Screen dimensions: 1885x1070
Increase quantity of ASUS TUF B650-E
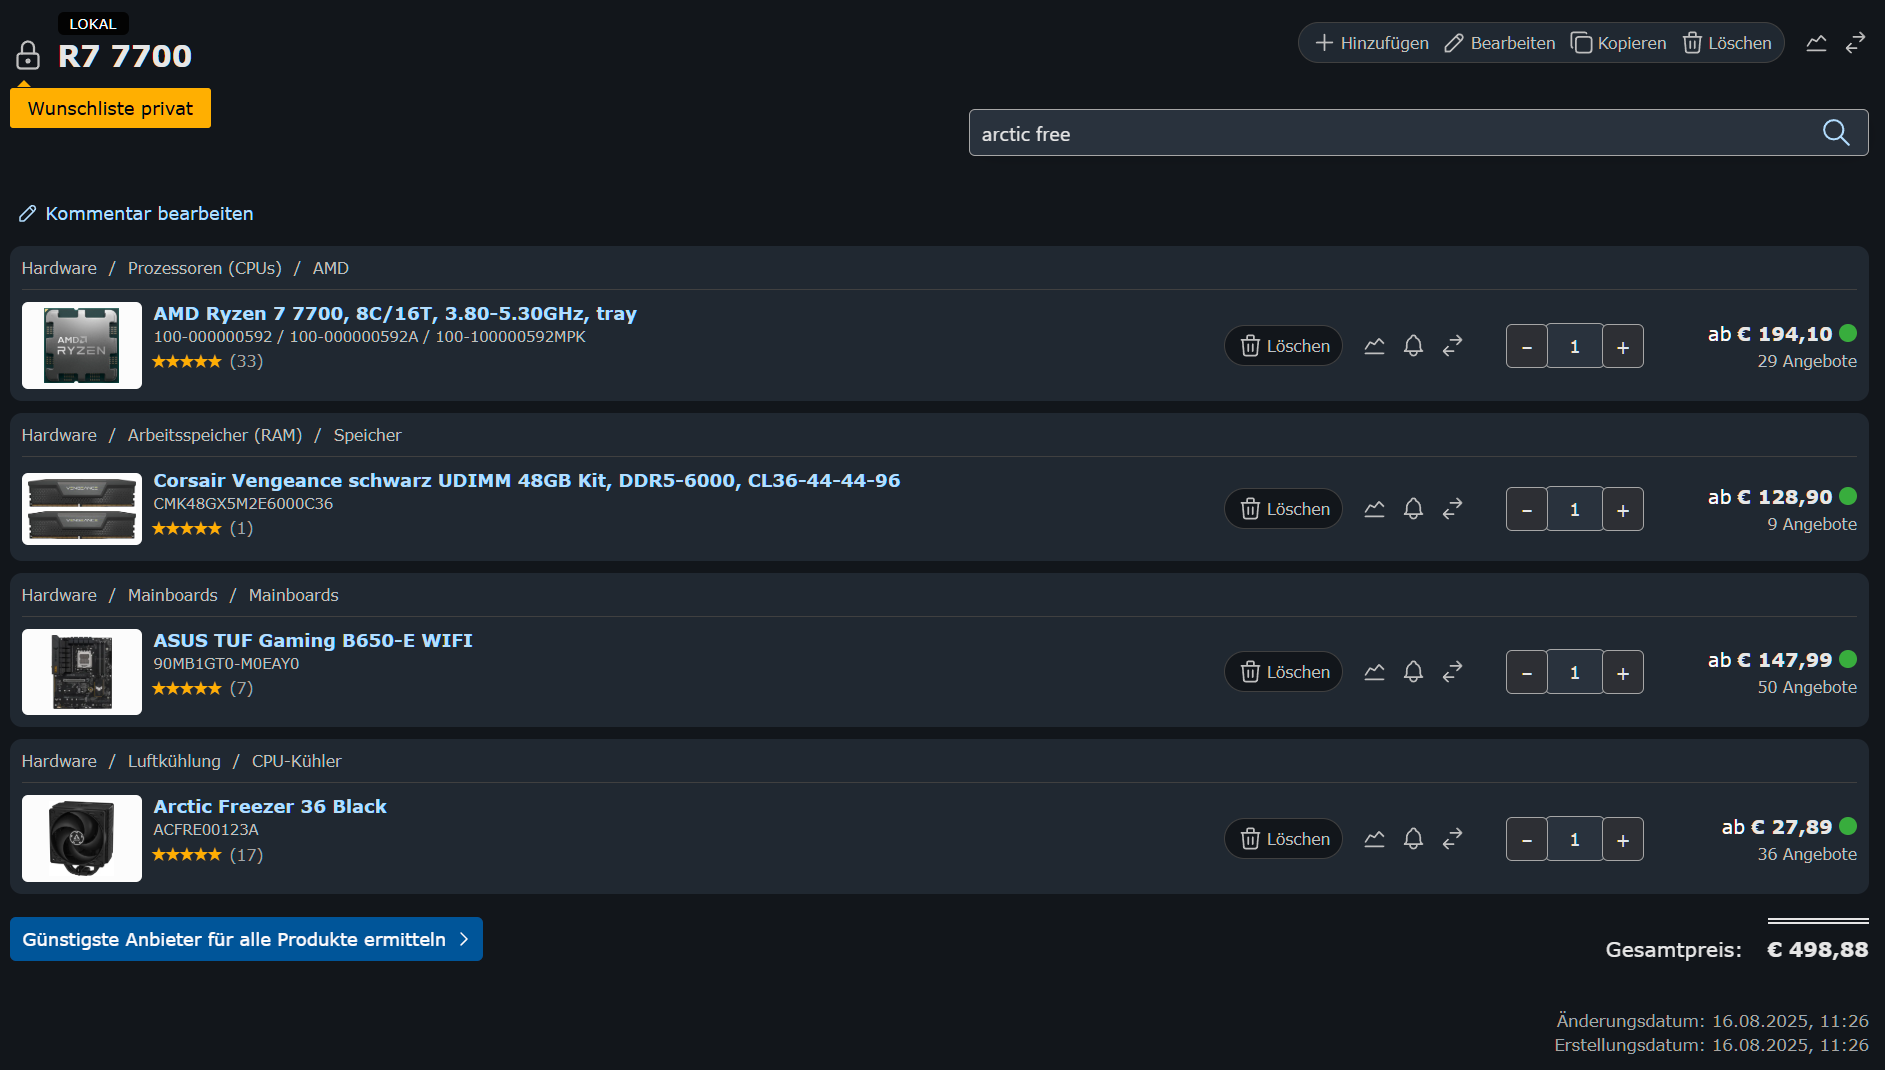pyautogui.click(x=1623, y=672)
